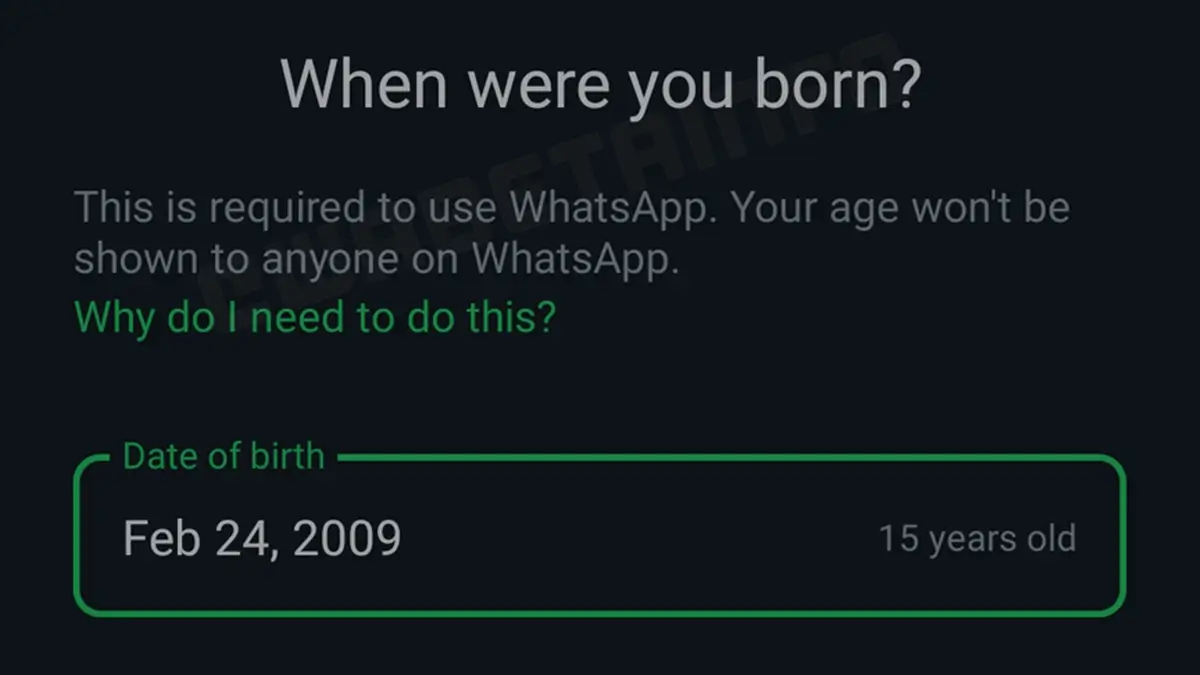Image resolution: width=1200 pixels, height=675 pixels.
Task: Open the "Why do I need to do this?" link
Action: click(315, 318)
